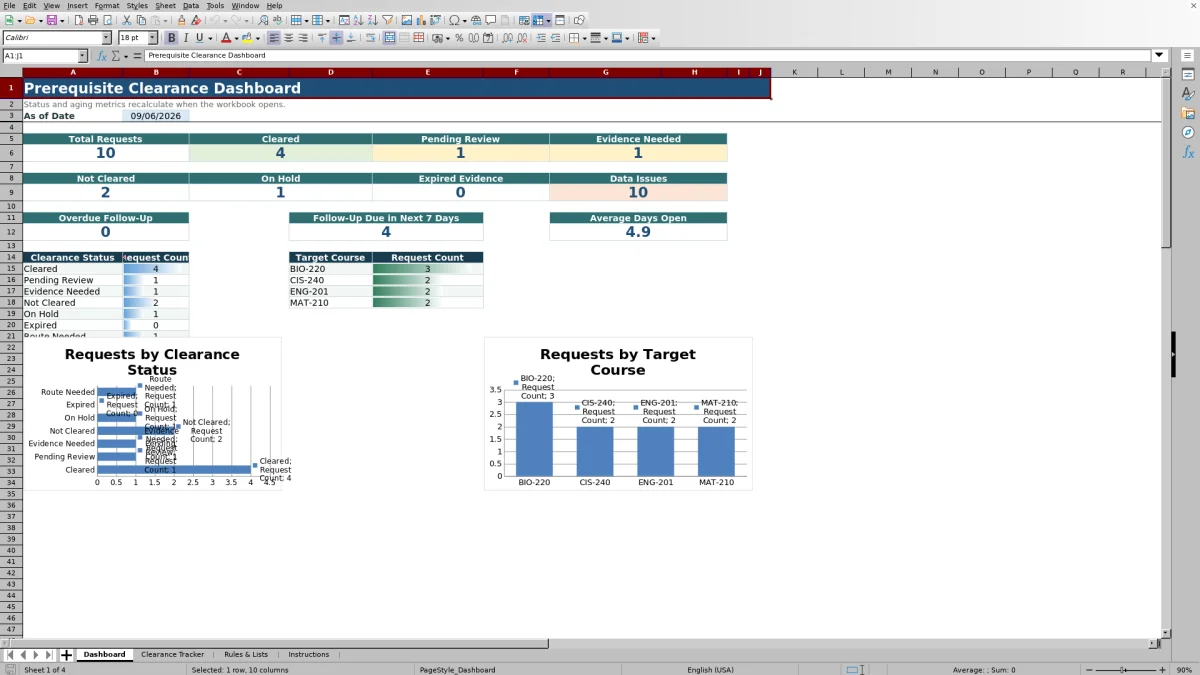Toggle Bold formatting button
This screenshot has width=1200, height=675.
[x=171, y=38]
